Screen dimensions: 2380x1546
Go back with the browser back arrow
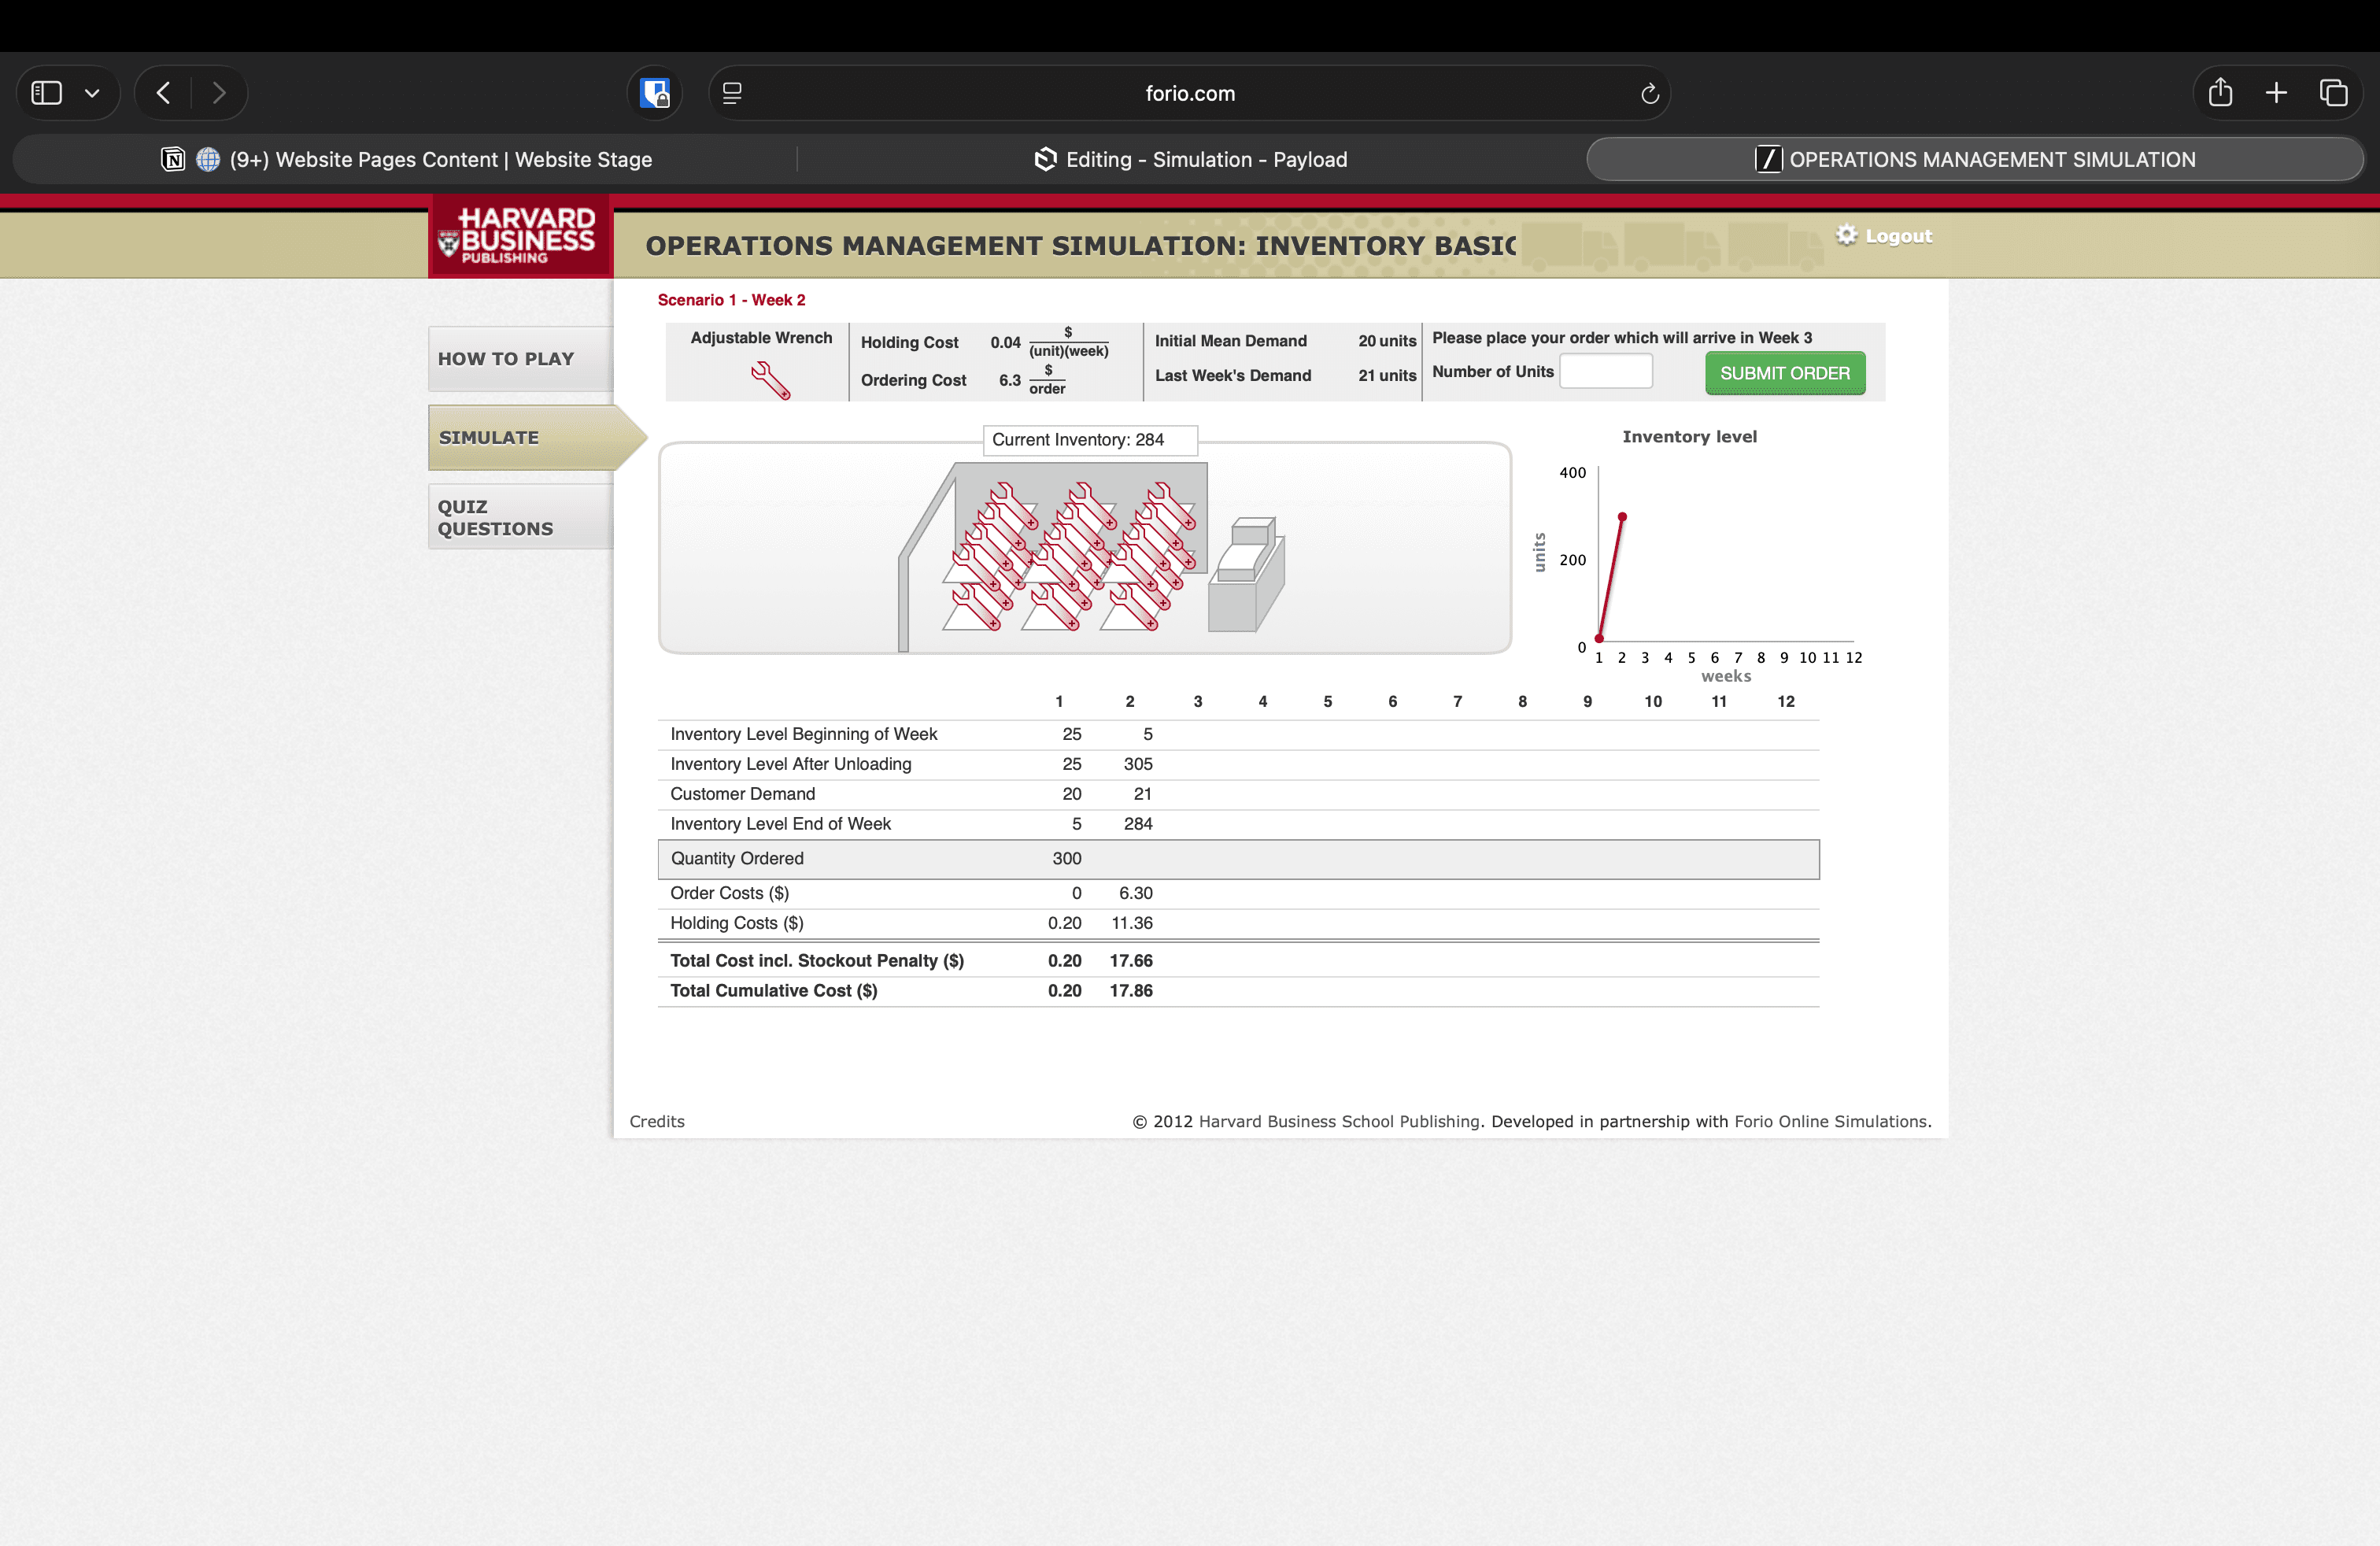tap(164, 93)
